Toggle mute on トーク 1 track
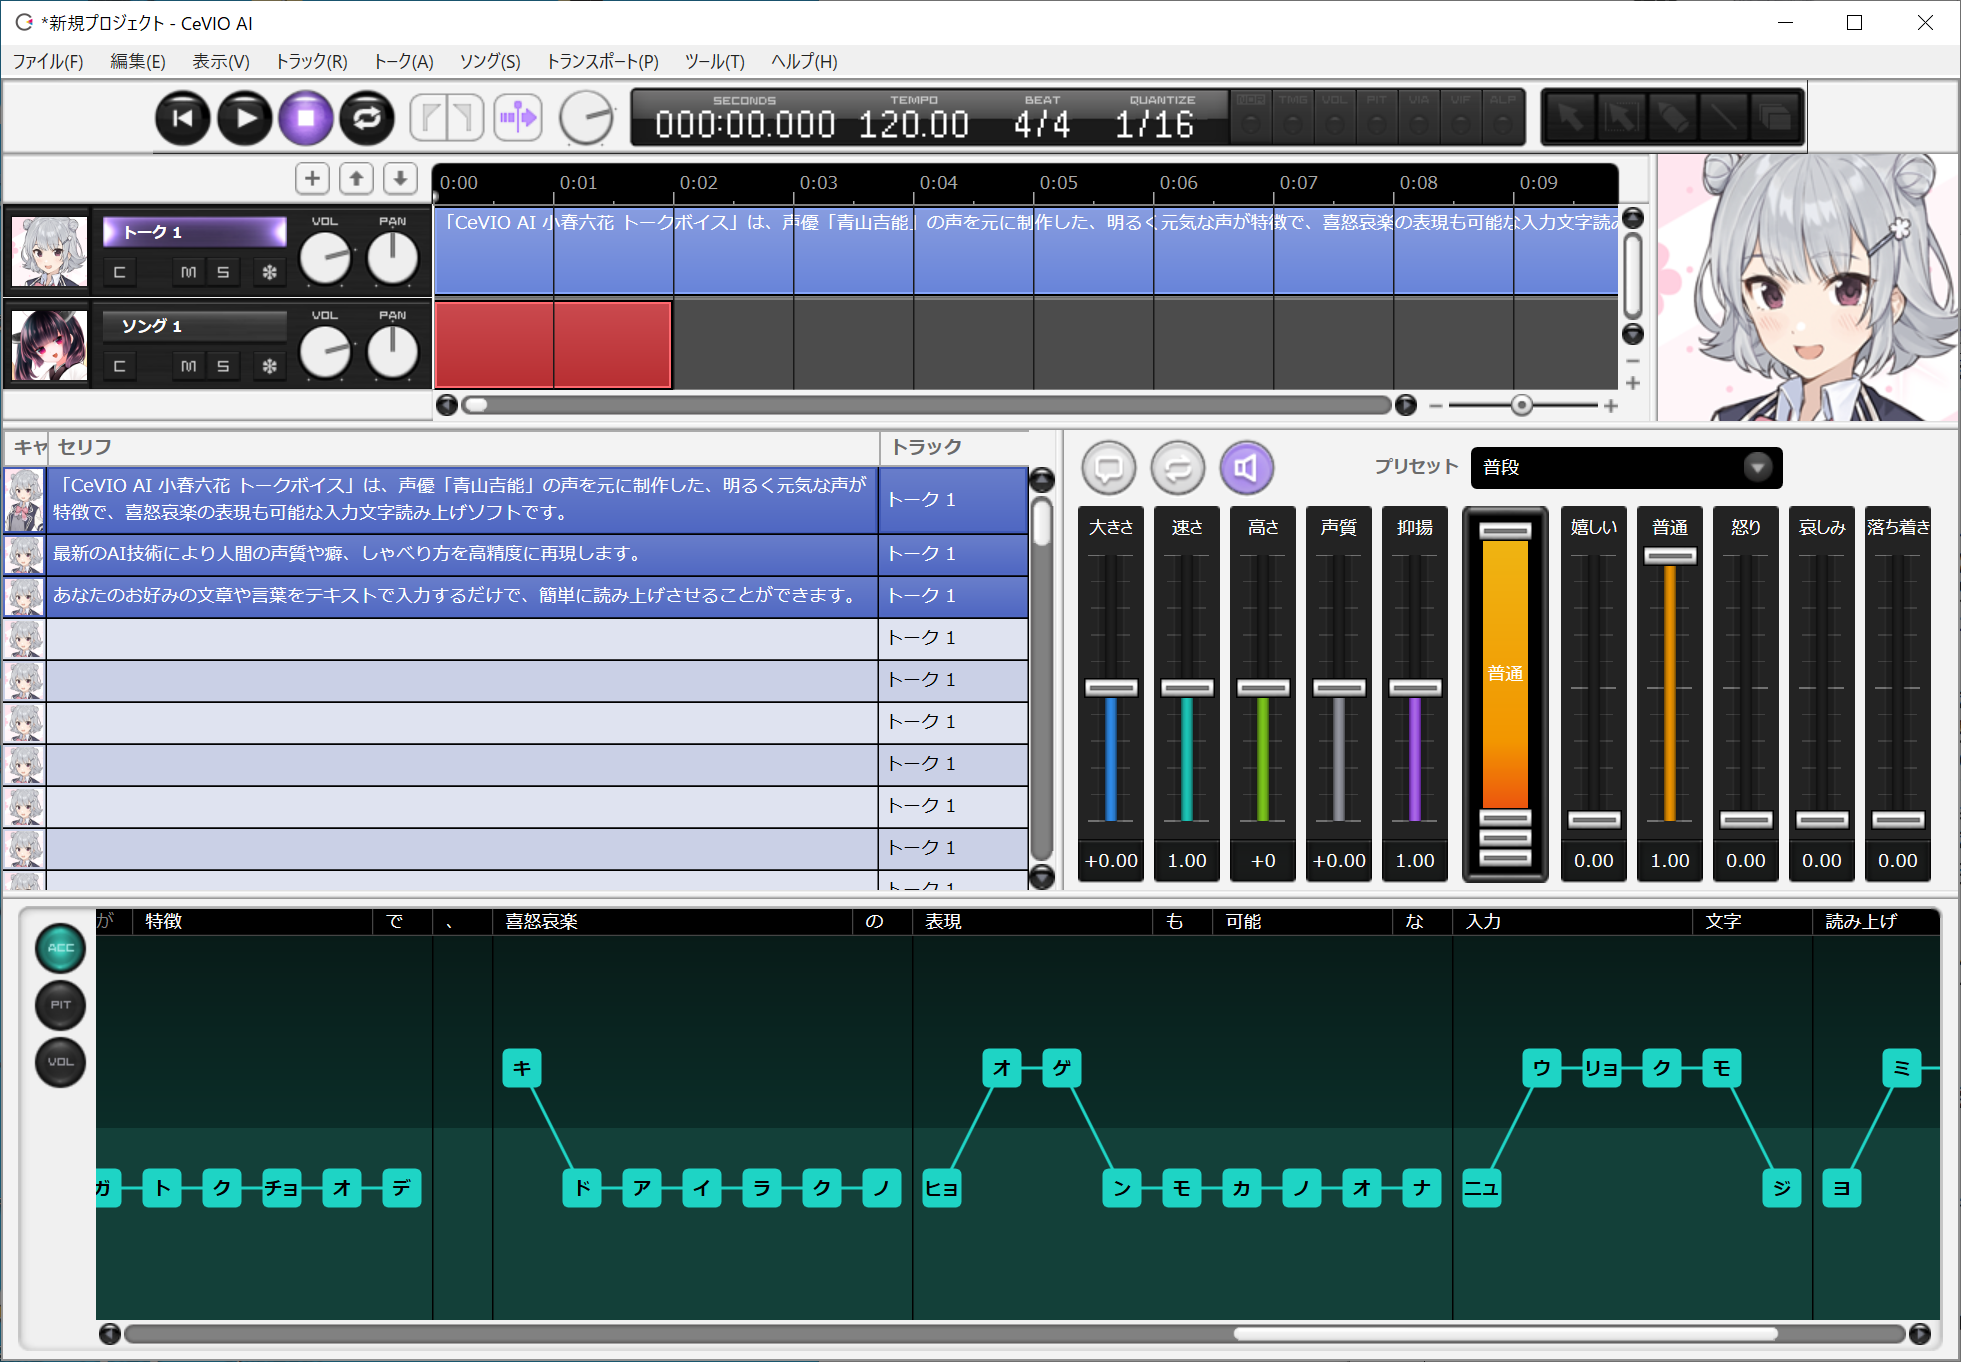This screenshot has height=1362, width=1961. click(188, 272)
